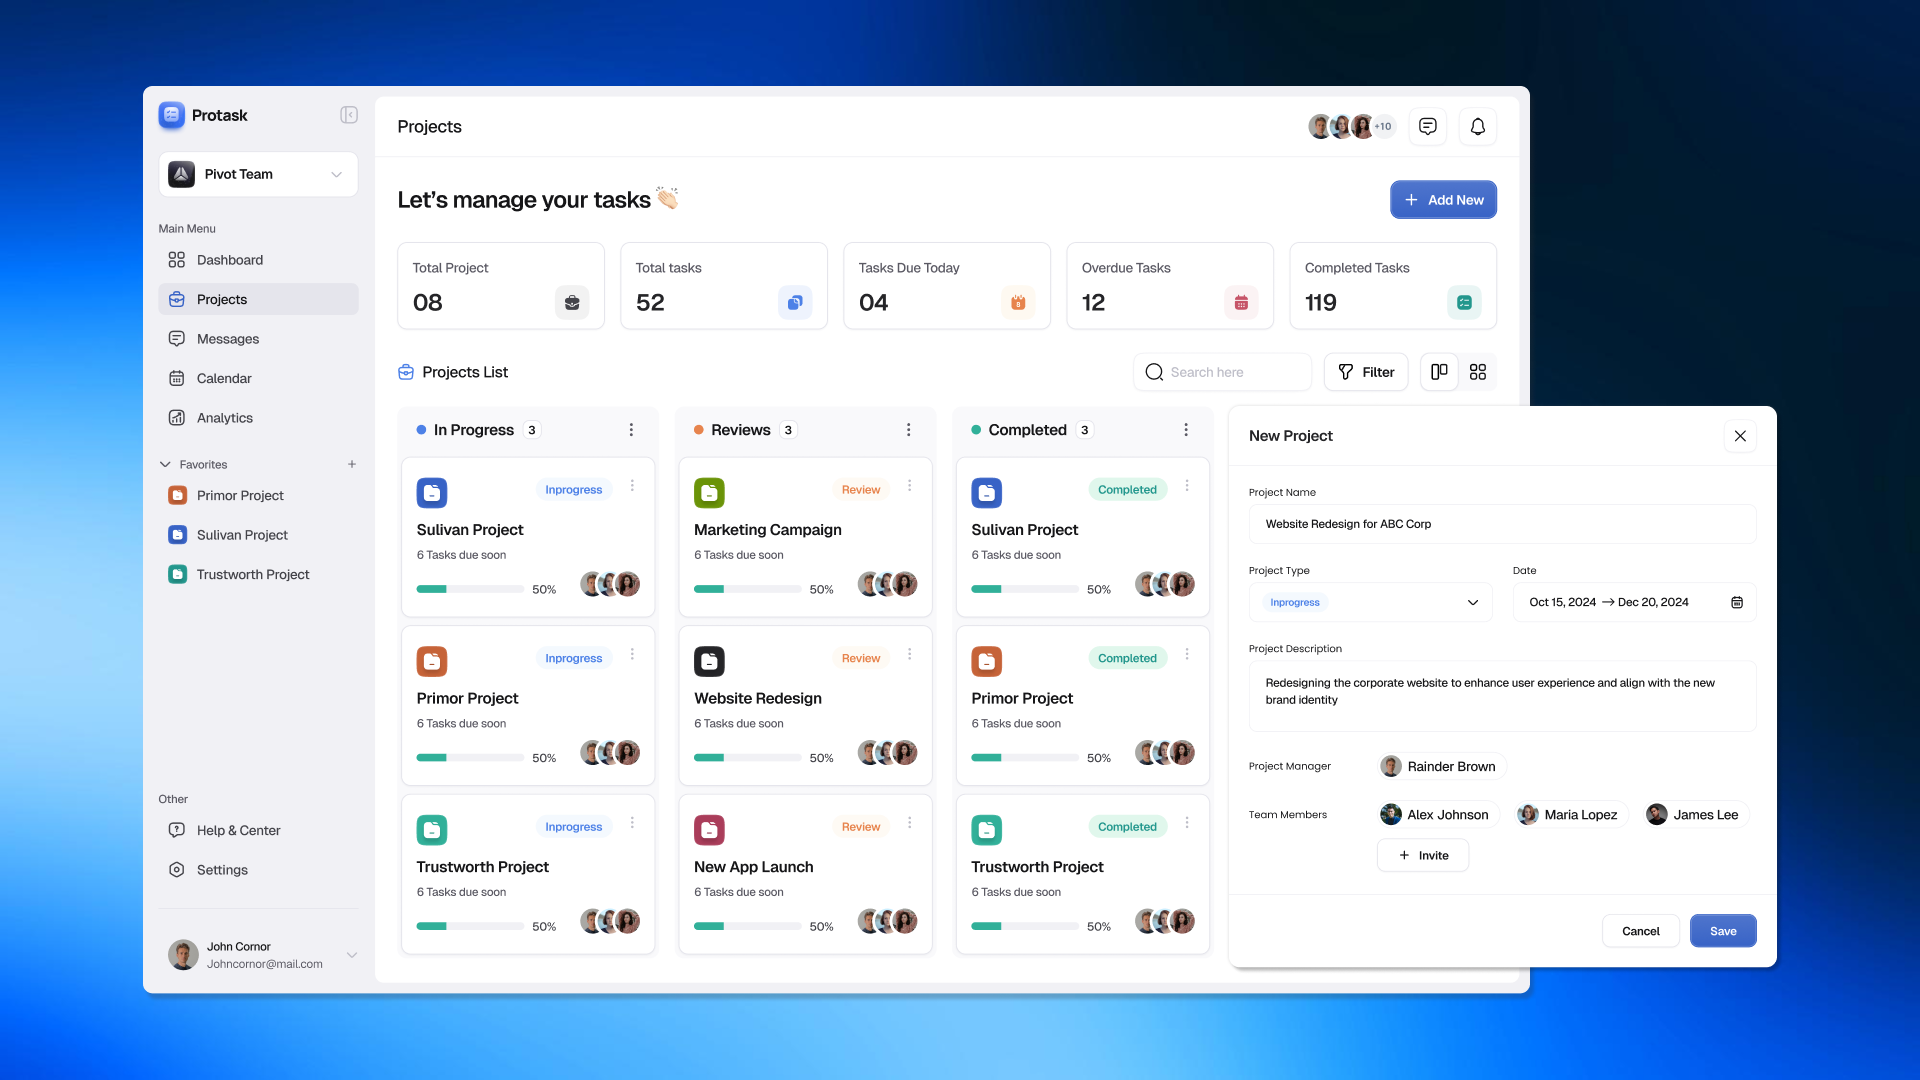Go to Settings in the sidebar
This screenshot has height=1080, width=1920.
coord(221,870)
